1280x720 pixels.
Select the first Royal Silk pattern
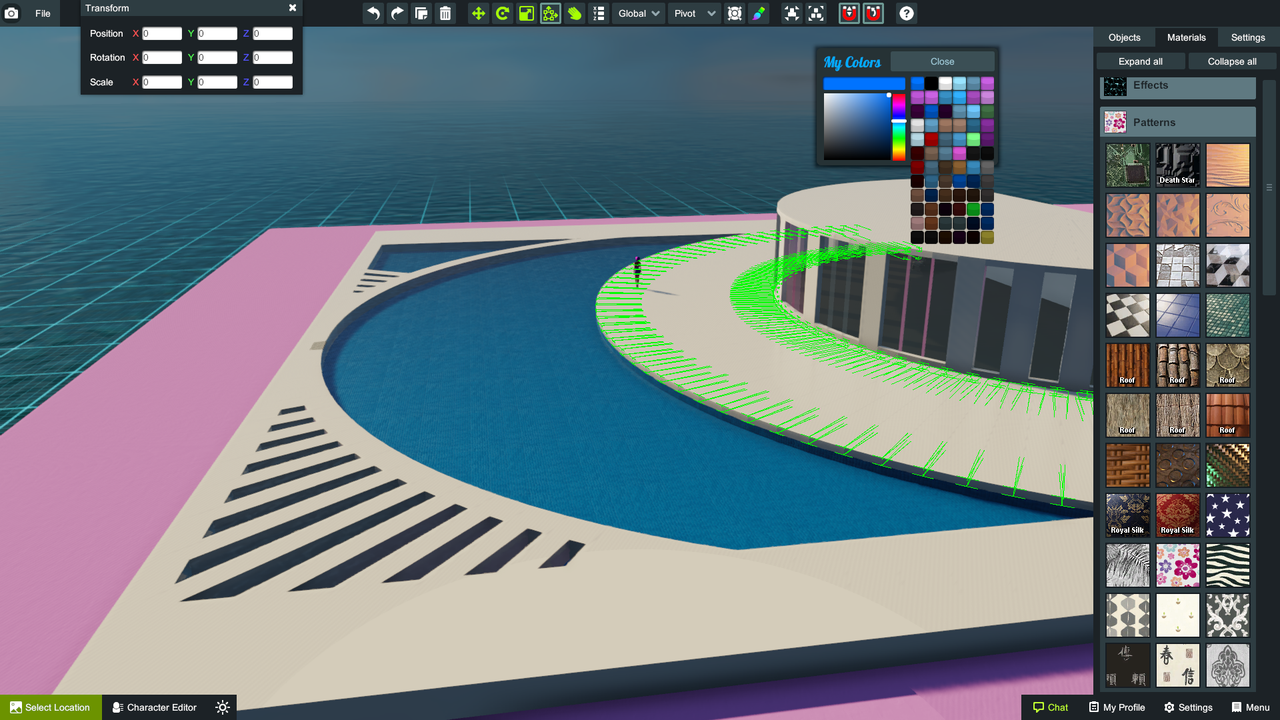[1127, 515]
